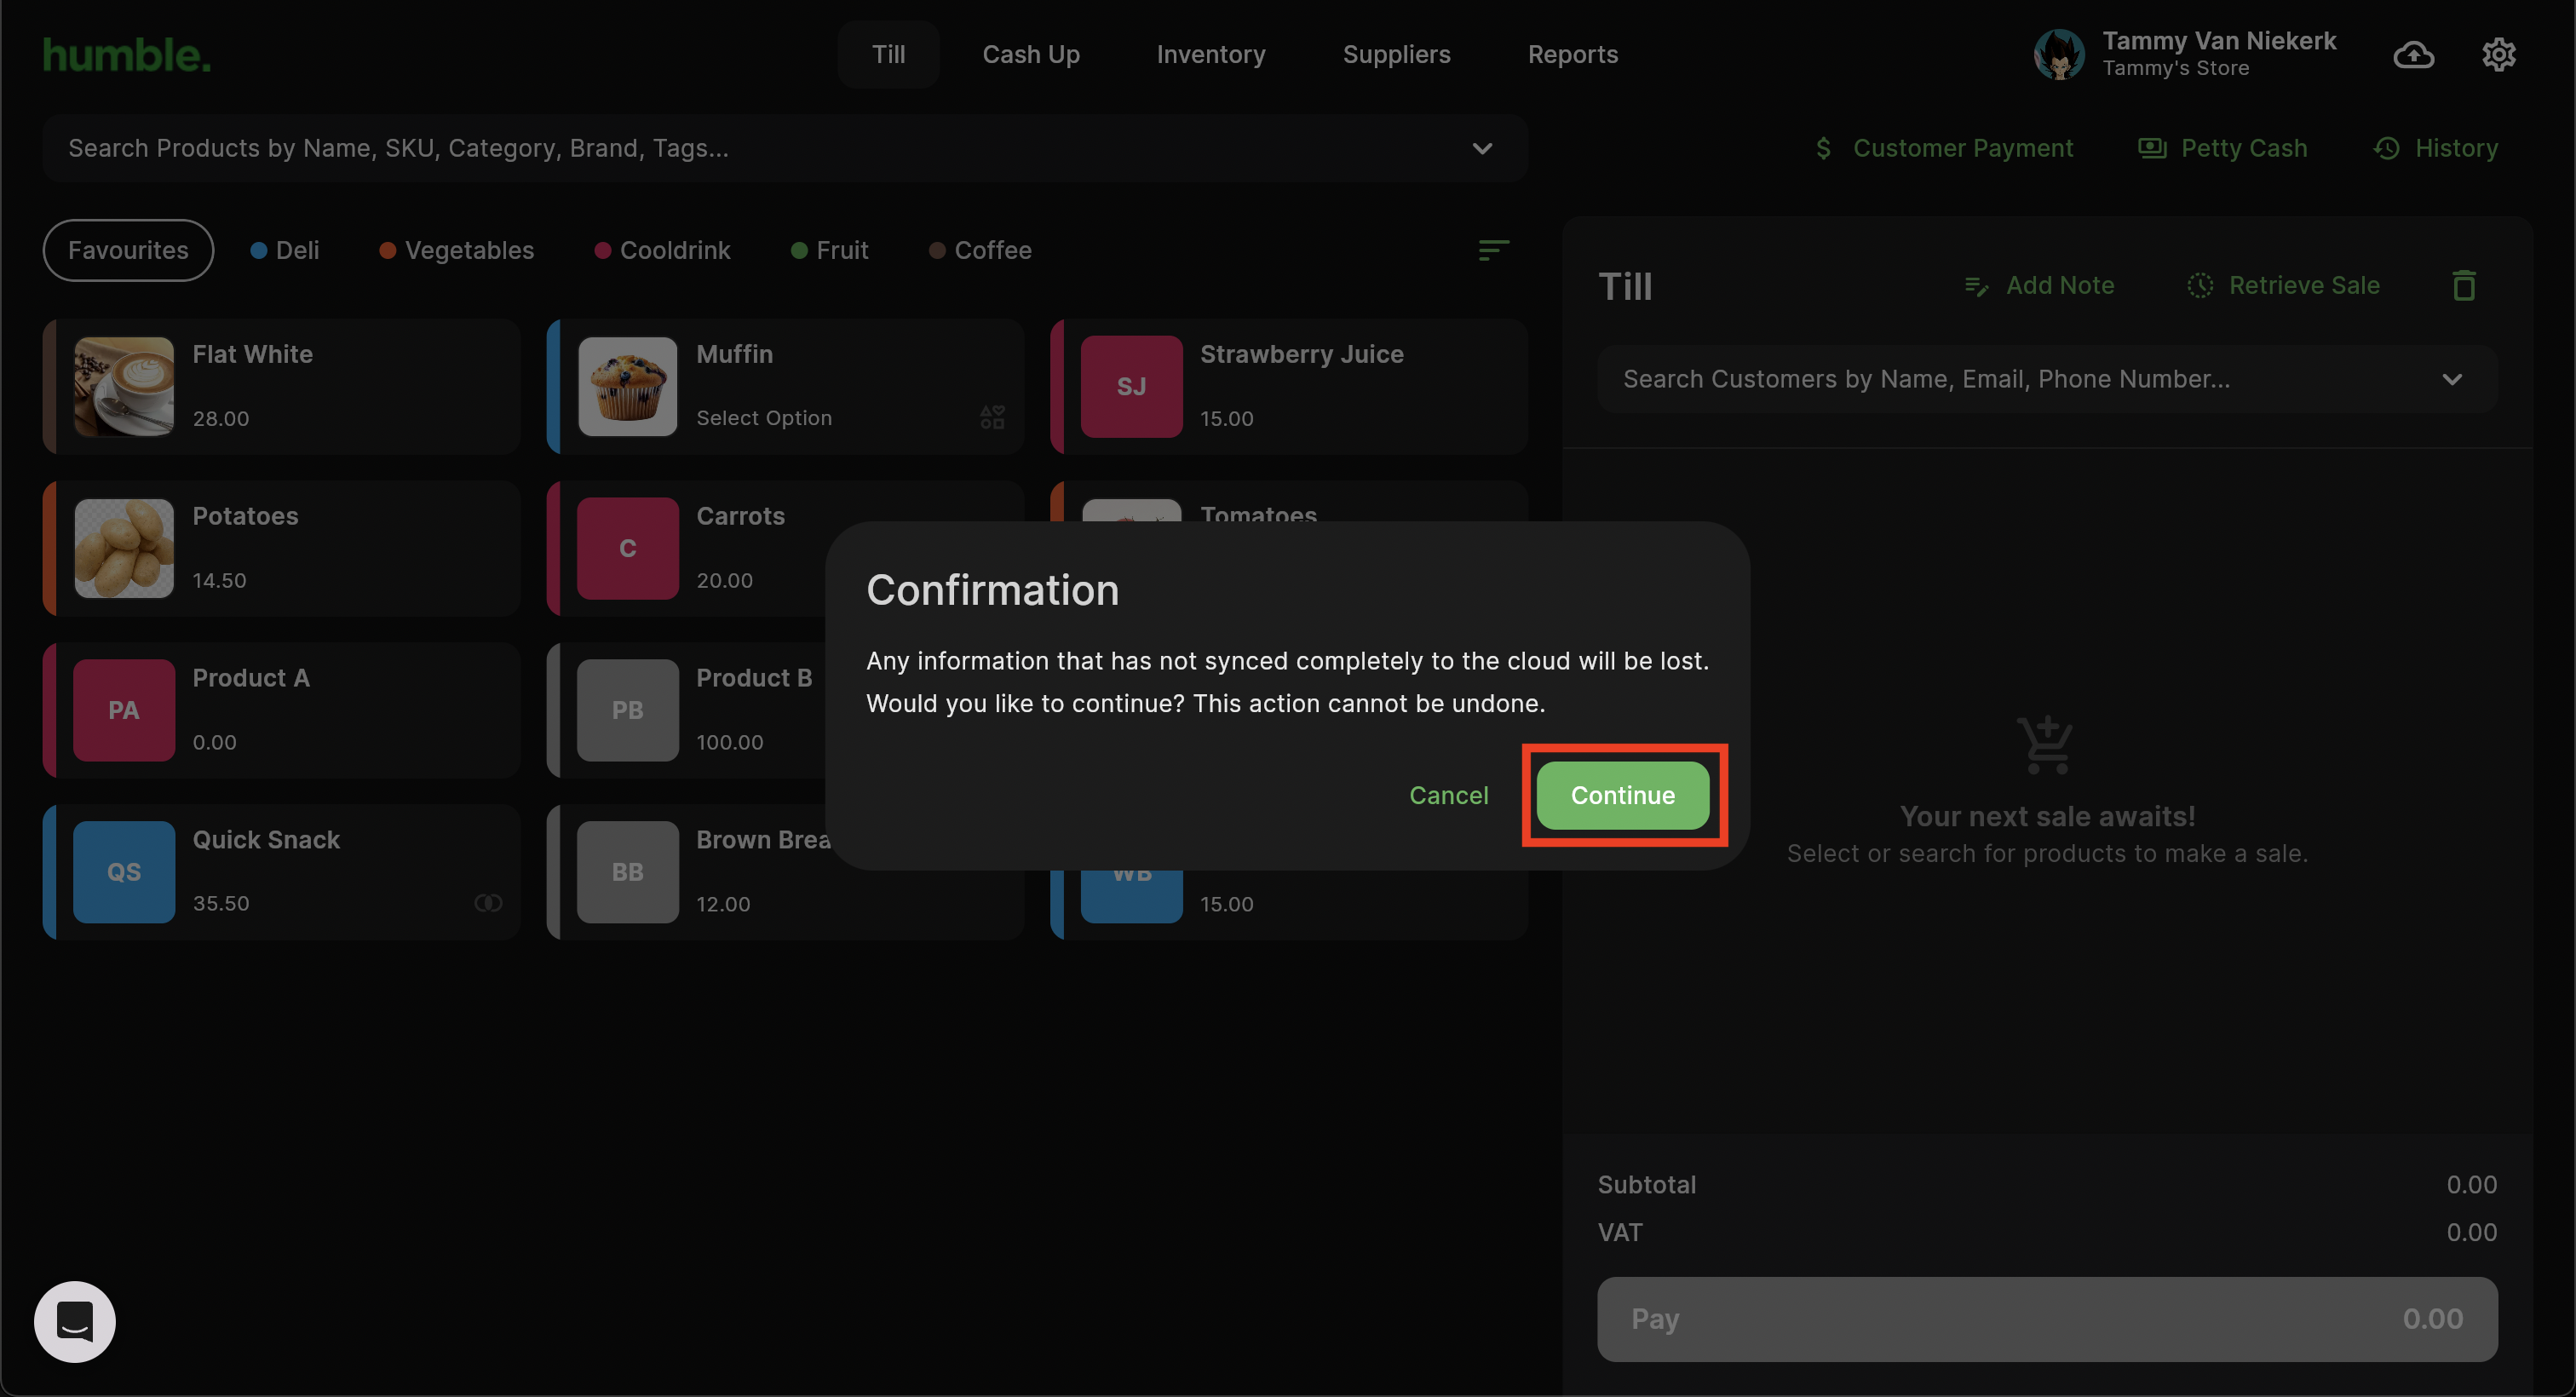Image resolution: width=2576 pixels, height=1397 pixels.
Task: Click the History clock icon
Action: [x=2387, y=148]
